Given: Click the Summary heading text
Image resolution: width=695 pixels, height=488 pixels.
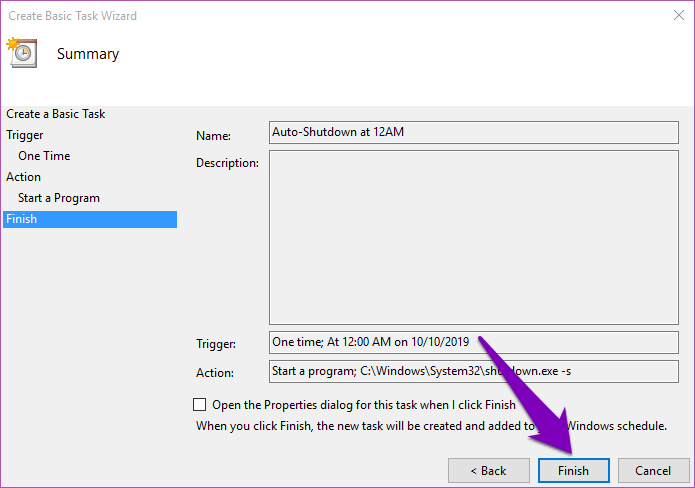Looking at the screenshot, I should pos(88,54).
